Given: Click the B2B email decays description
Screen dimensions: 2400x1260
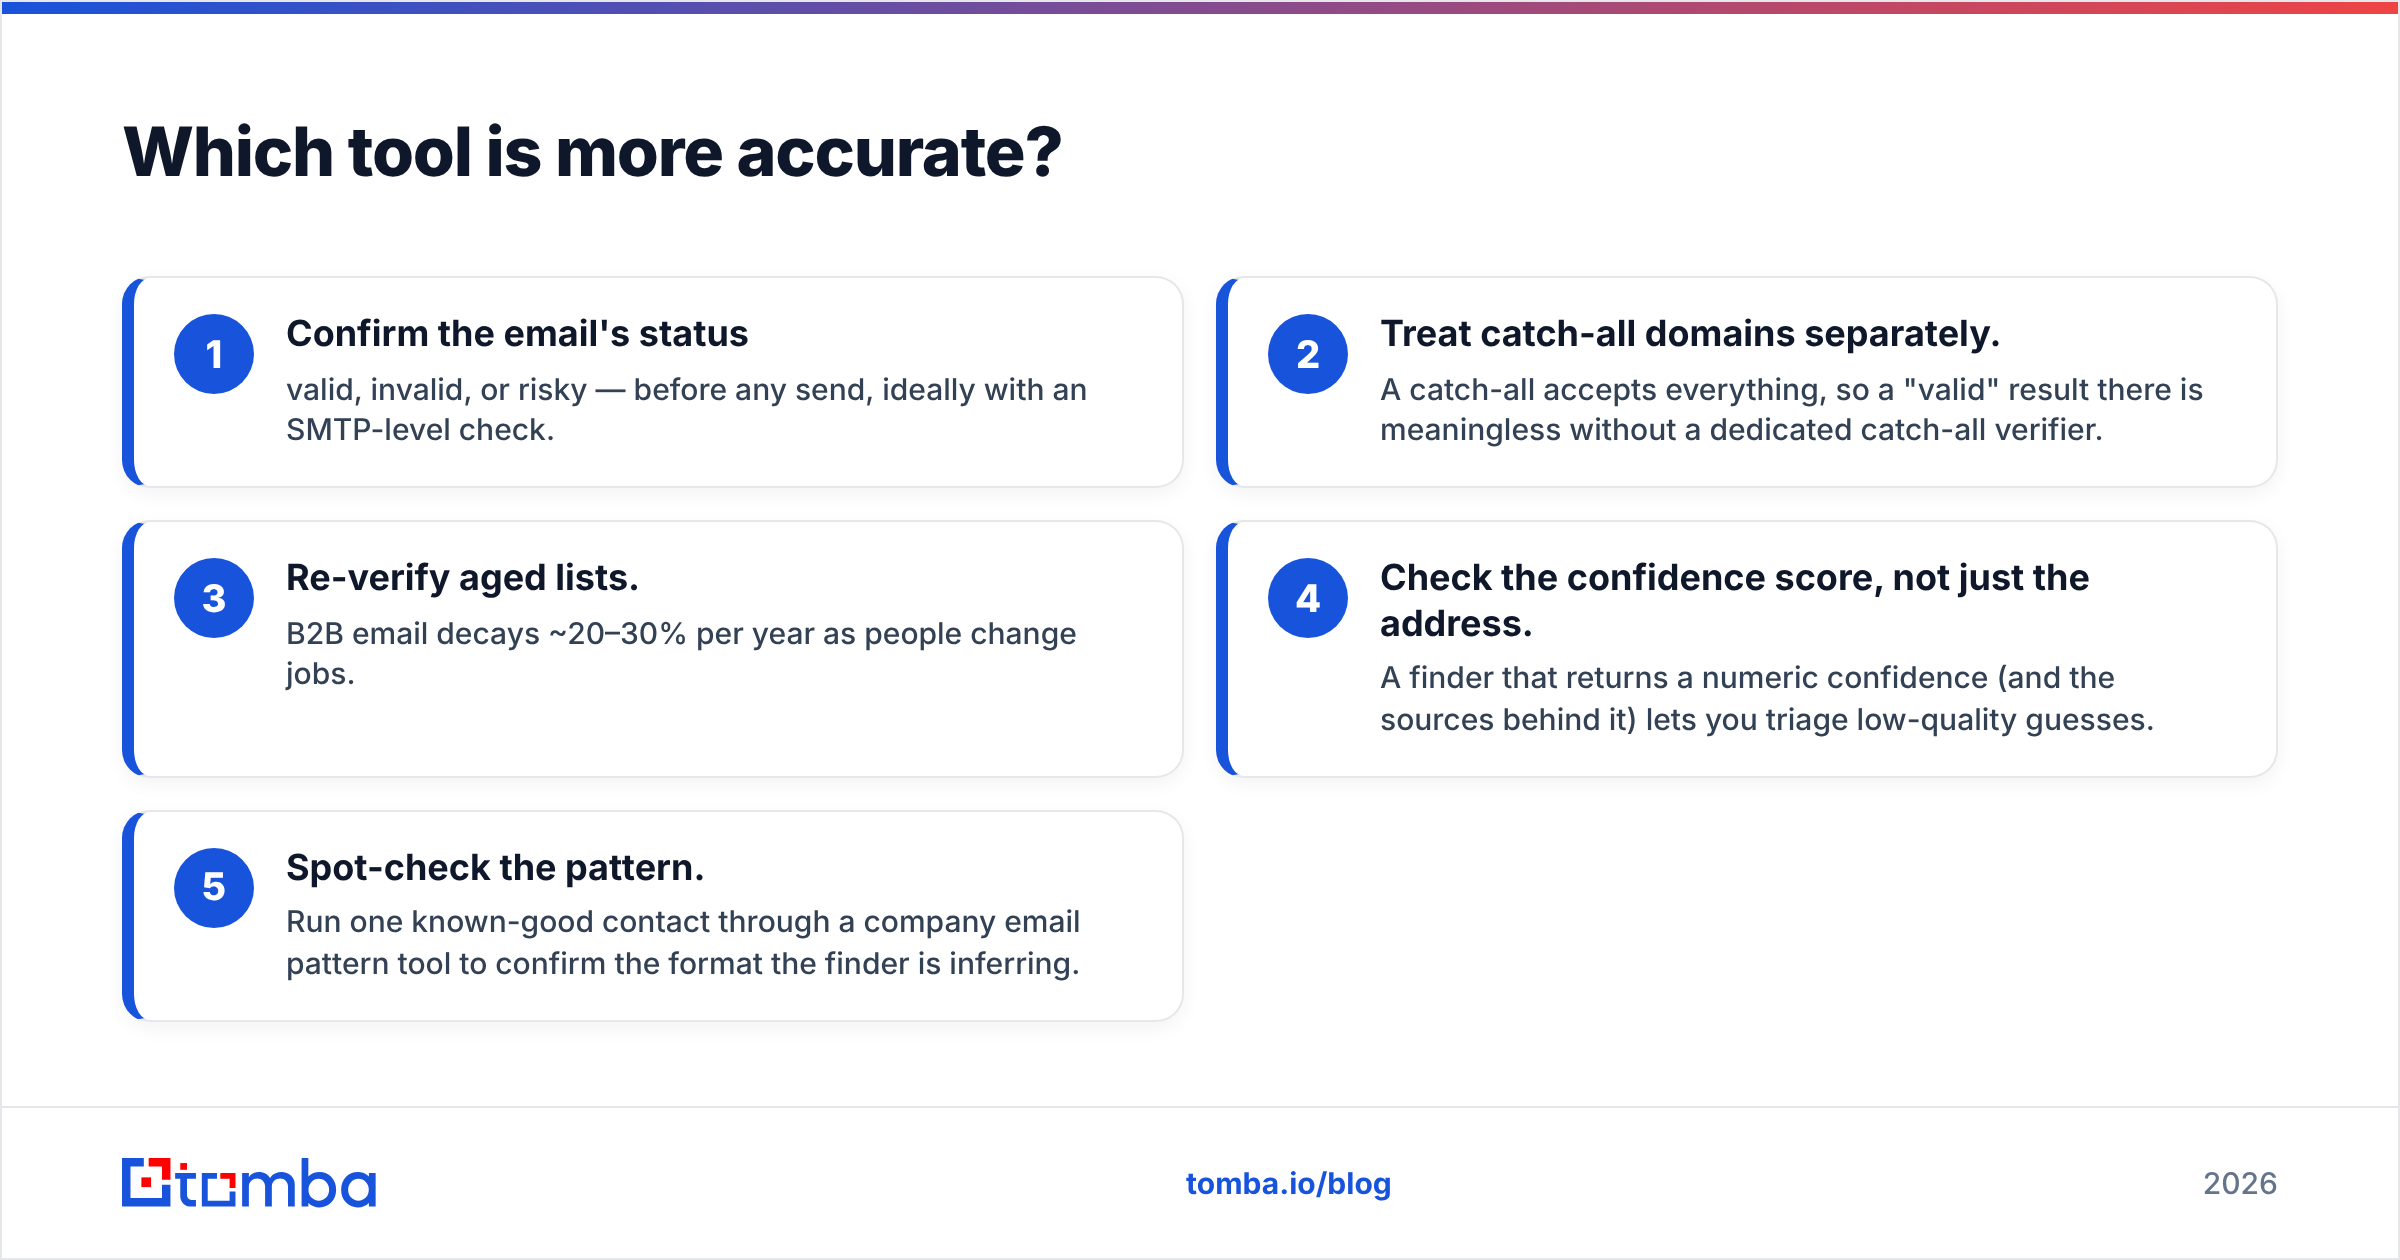Looking at the screenshot, I should click(681, 653).
